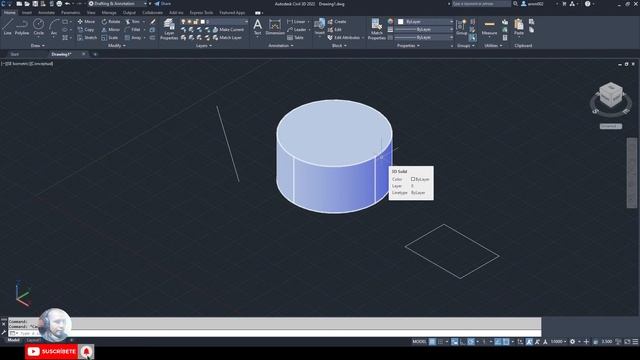640x360 pixels.
Task: Go to the Manage ribbon tab
Action: tap(109, 13)
